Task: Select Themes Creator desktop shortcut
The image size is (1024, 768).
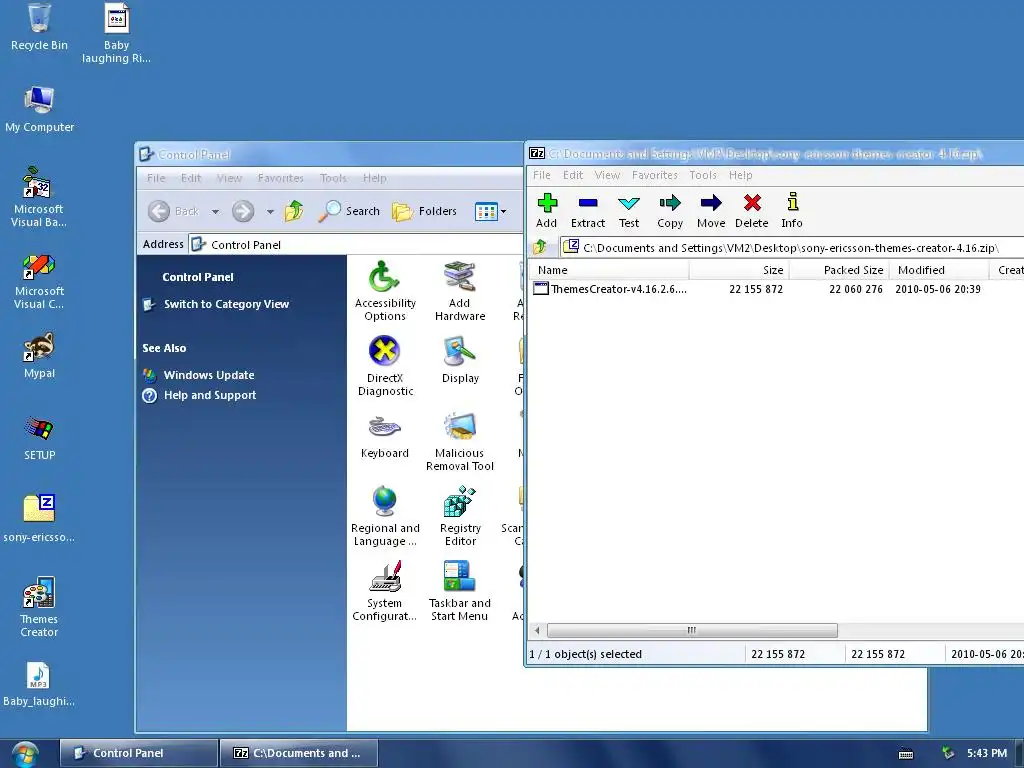Action: [39, 607]
